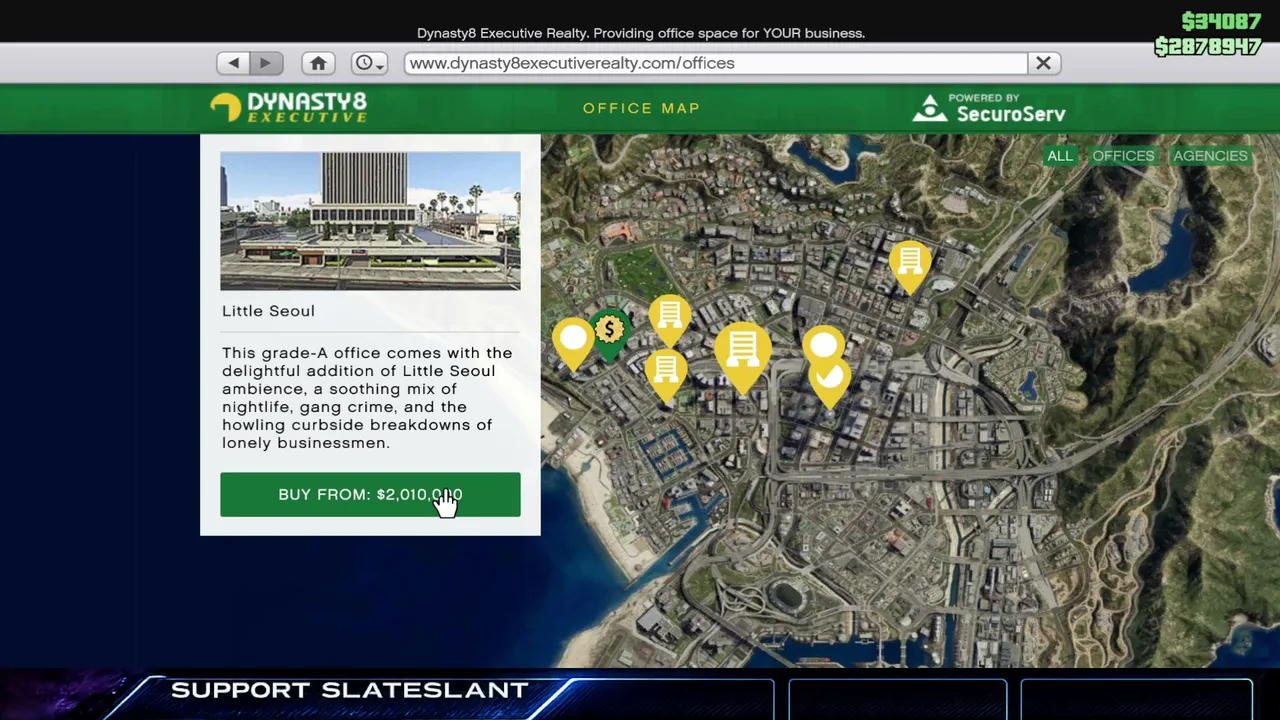Click the $34087 cash balance
The image size is (1280, 720).
(1221, 21)
